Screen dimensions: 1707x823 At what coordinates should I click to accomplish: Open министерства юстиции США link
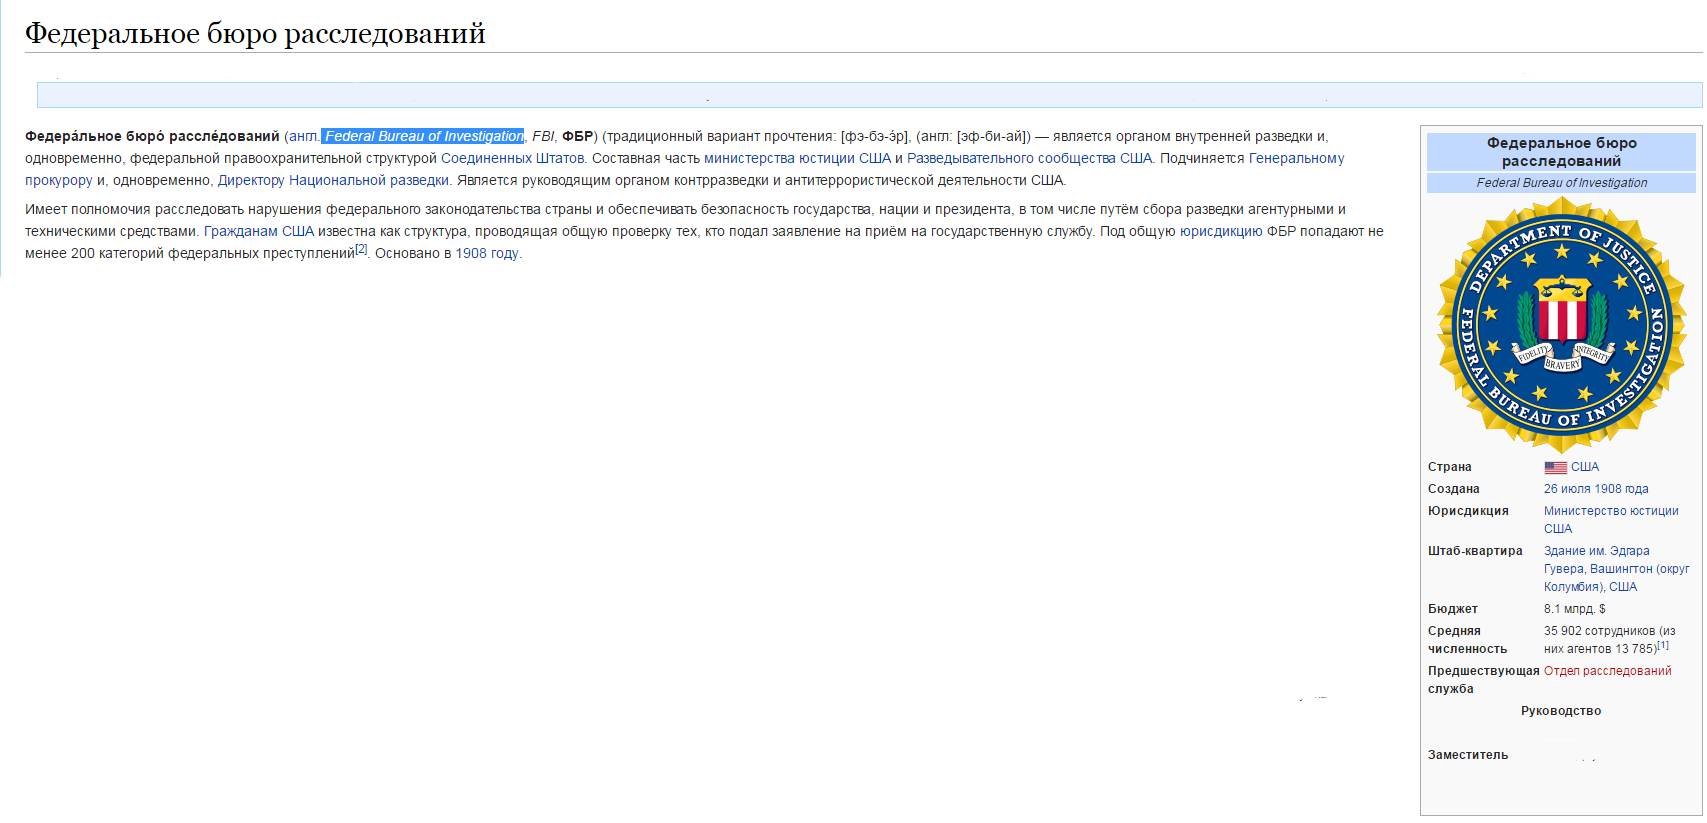click(x=797, y=159)
